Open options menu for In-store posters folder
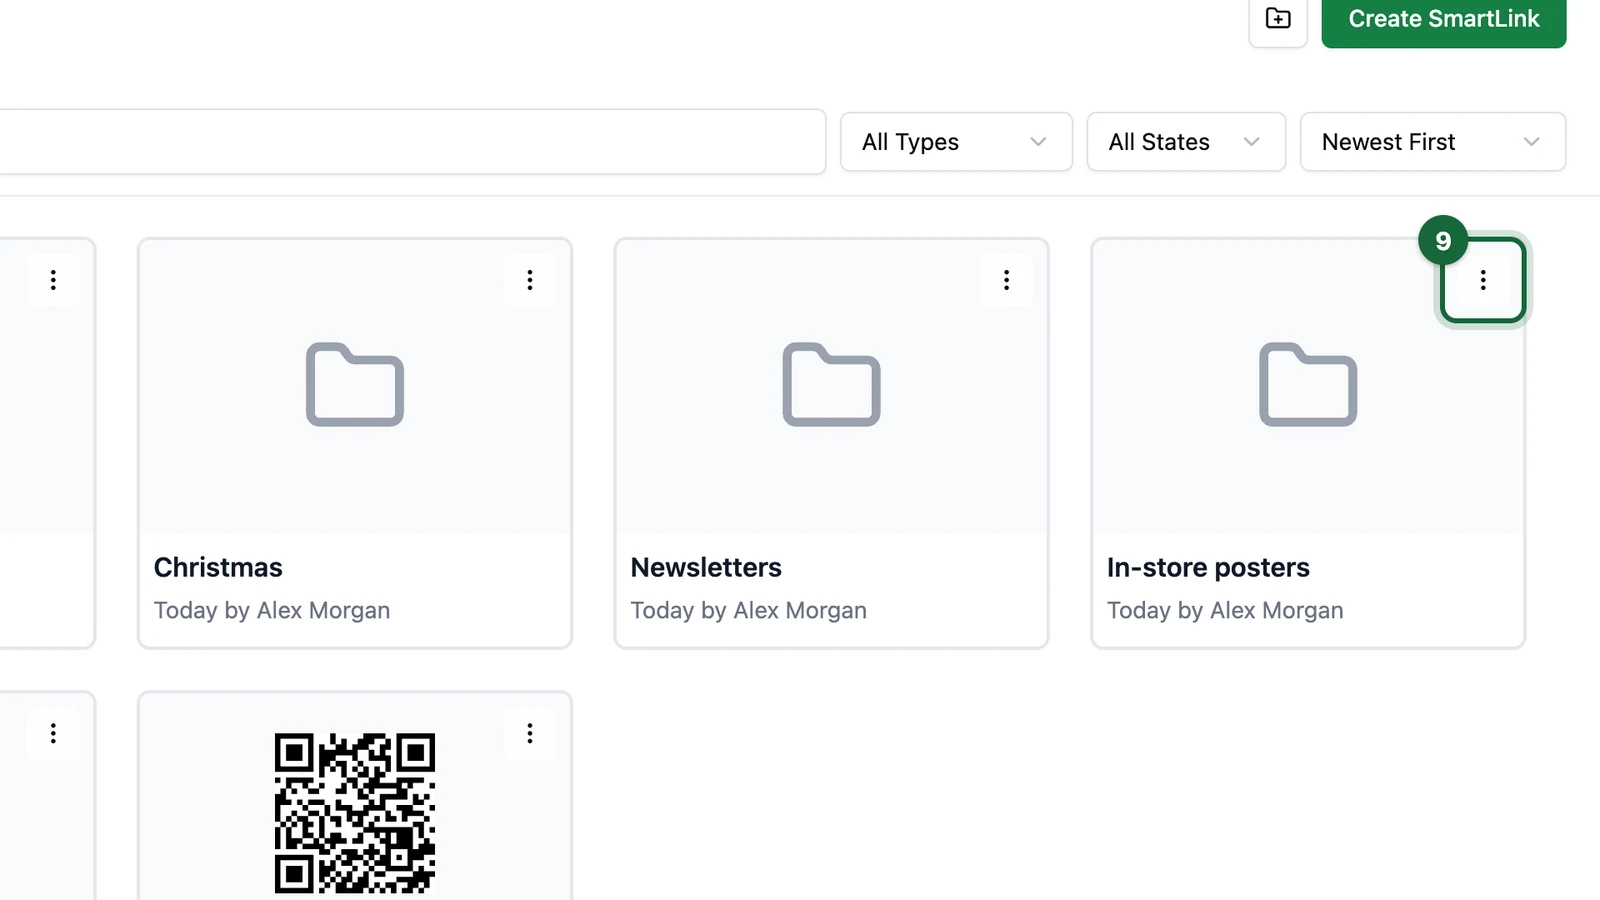The image size is (1600, 900). [1483, 280]
